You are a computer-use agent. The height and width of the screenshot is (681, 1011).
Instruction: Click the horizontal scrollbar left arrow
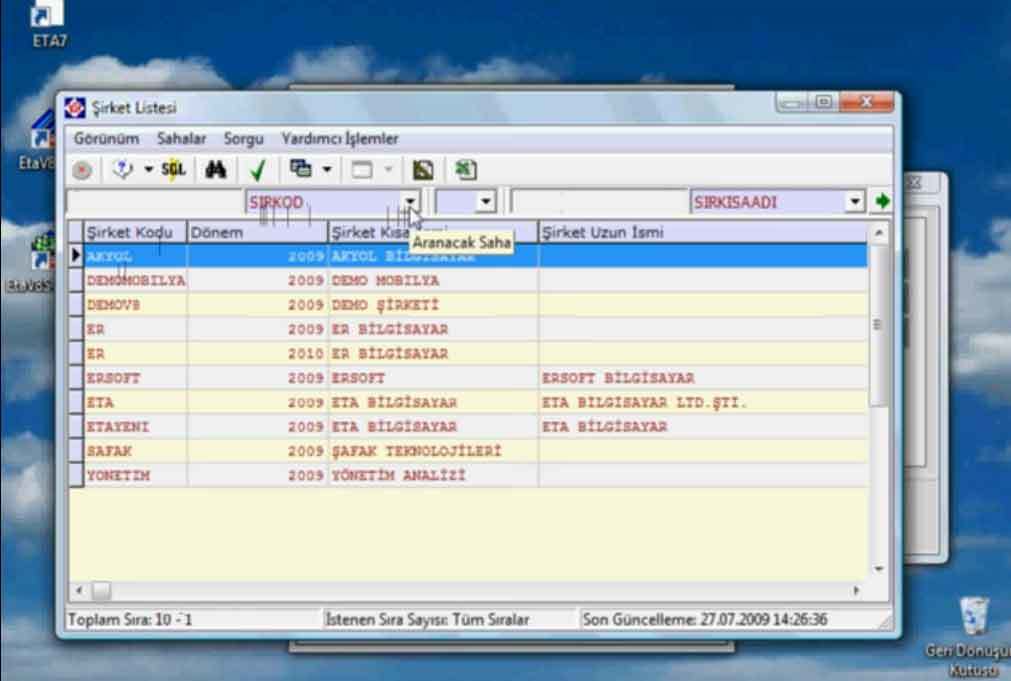tap(79, 590)
